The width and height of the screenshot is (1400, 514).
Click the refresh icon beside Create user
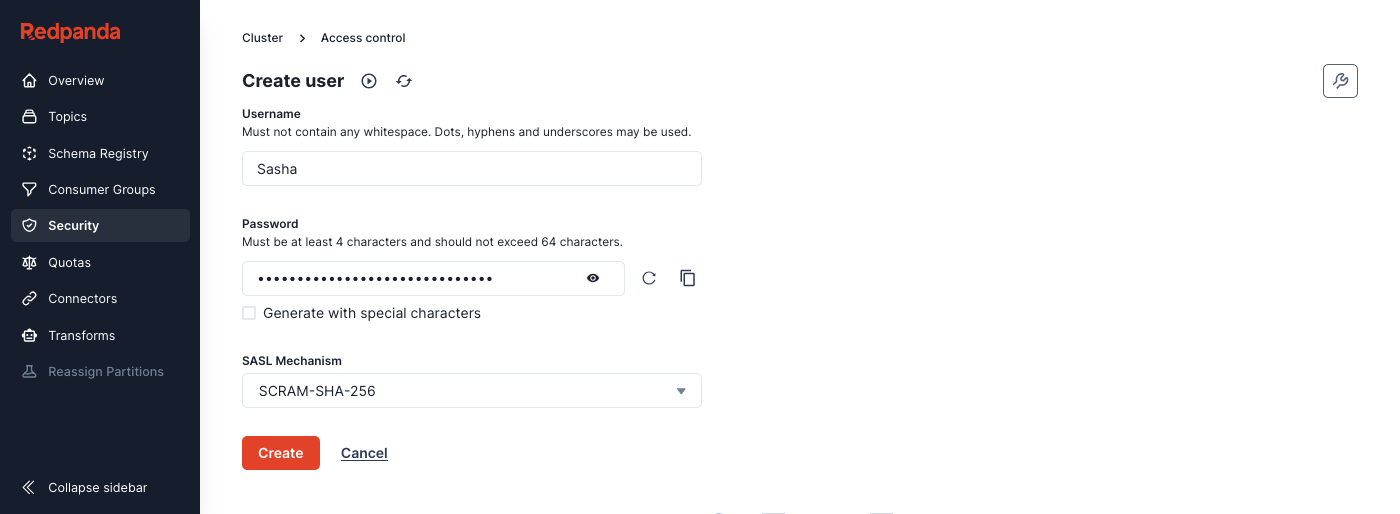click(x=404, y=82)
